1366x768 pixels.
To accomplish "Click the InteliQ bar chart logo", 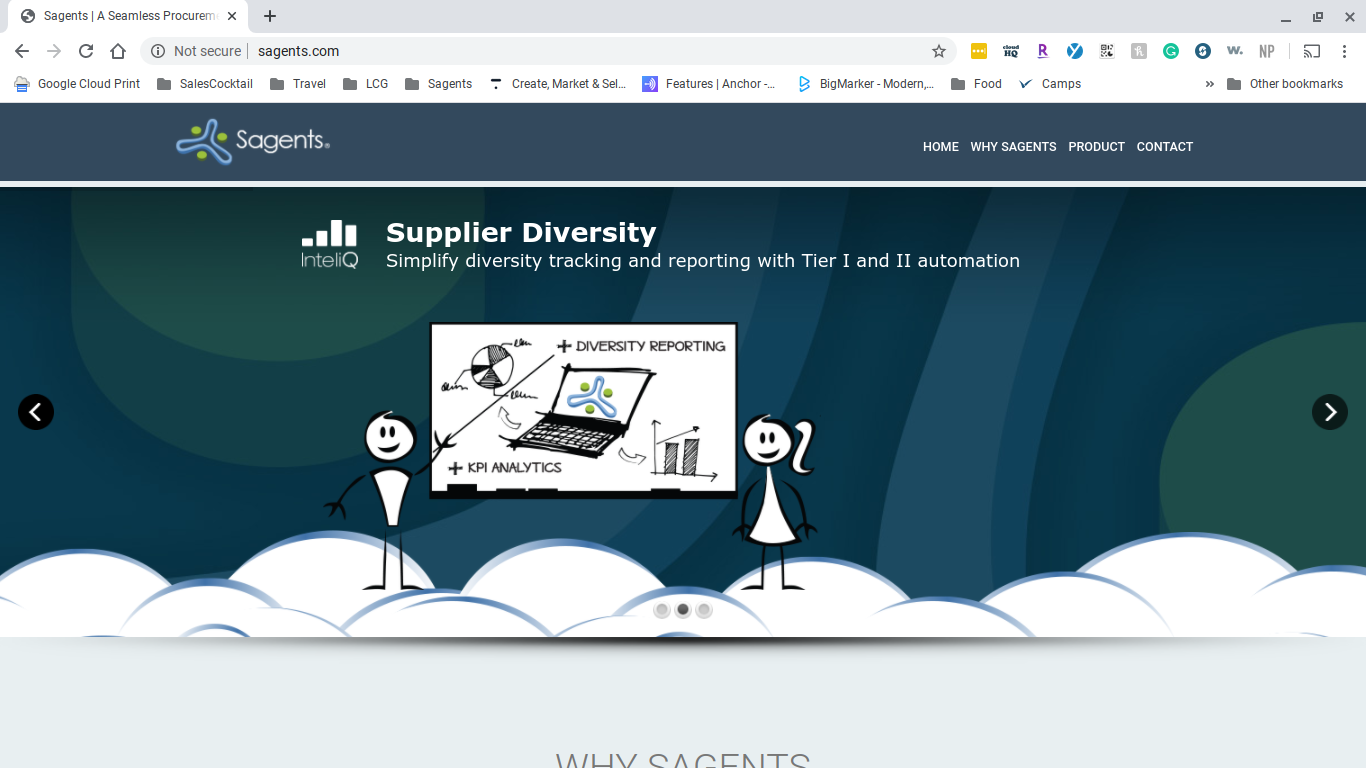I will (x=329, y=245).
